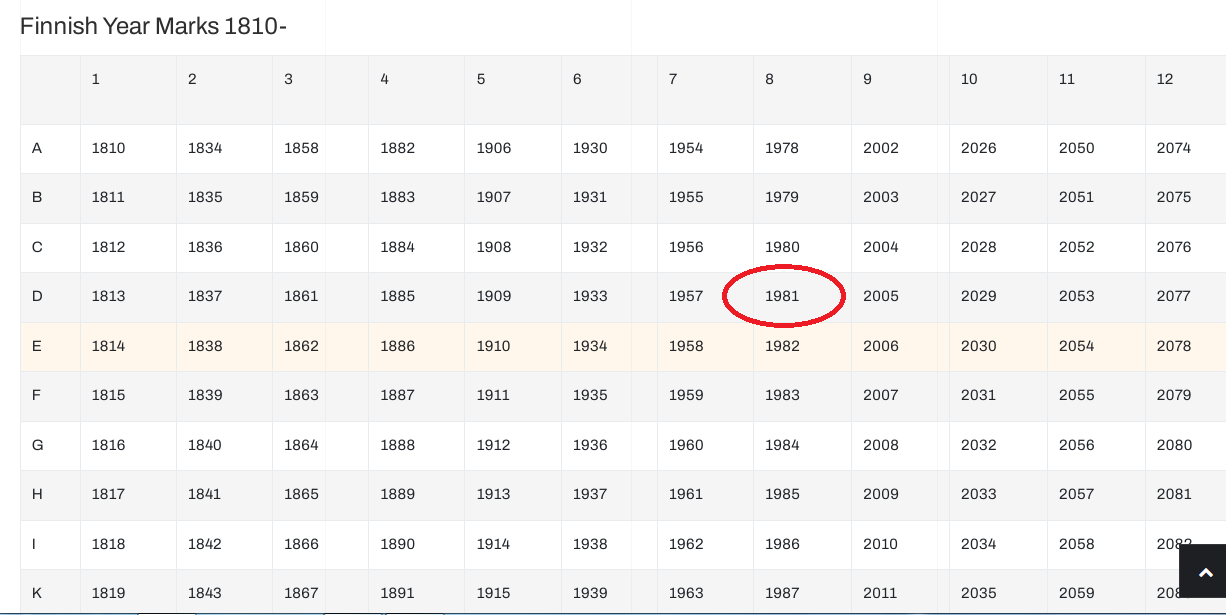
Task: Select the 1839 cell in row F
Action: (205, 395)
